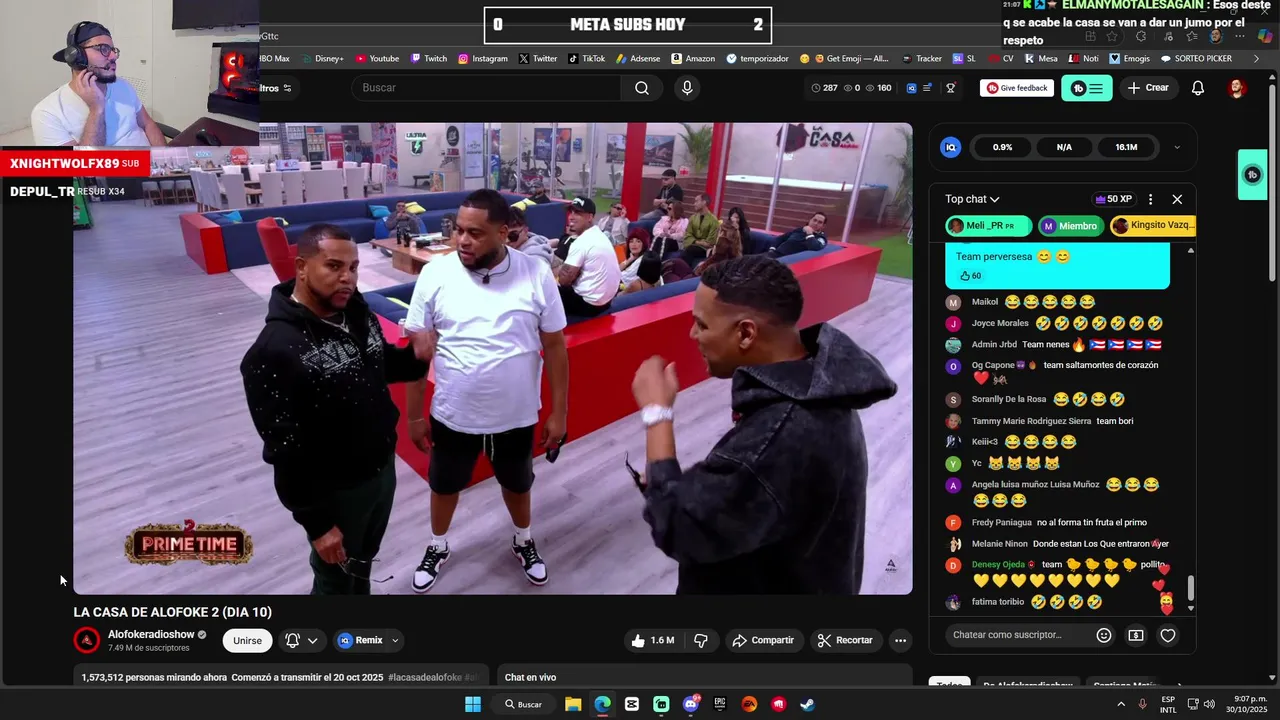Click the Alofokeradioshow channel name
1280x720 pixels.
coord(151,634)
